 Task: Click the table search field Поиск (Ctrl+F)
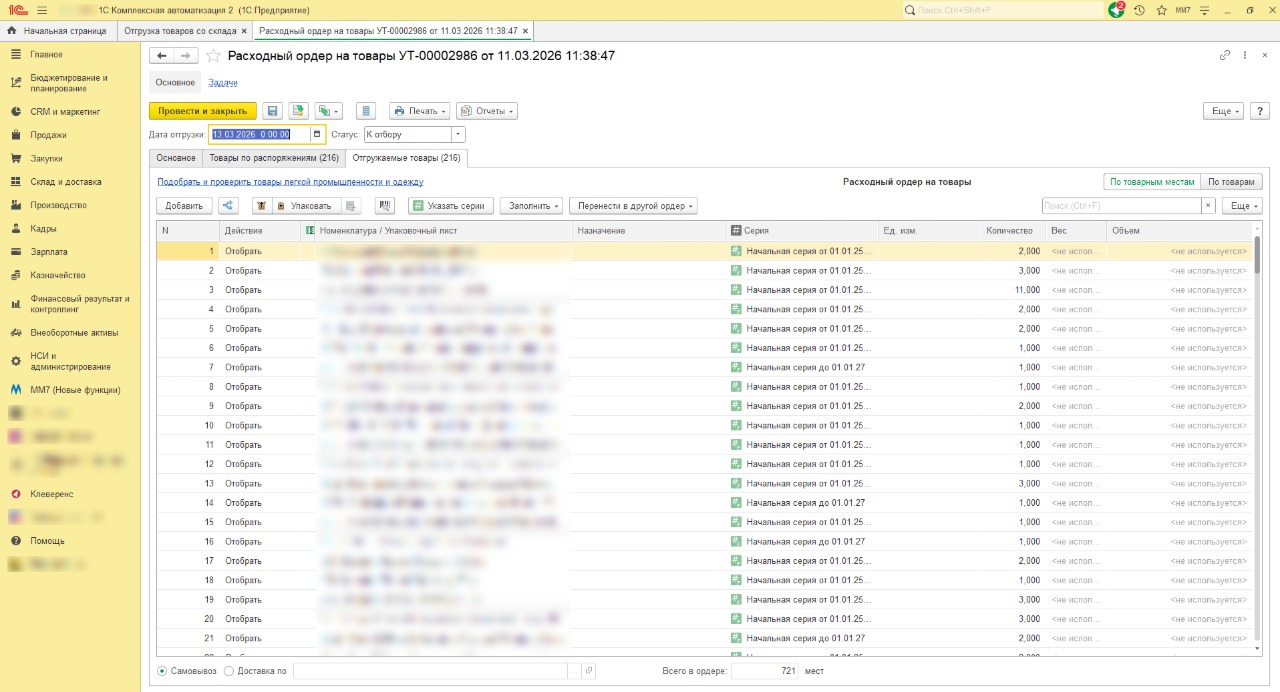pyautogui.click(x=1121, y=206)
